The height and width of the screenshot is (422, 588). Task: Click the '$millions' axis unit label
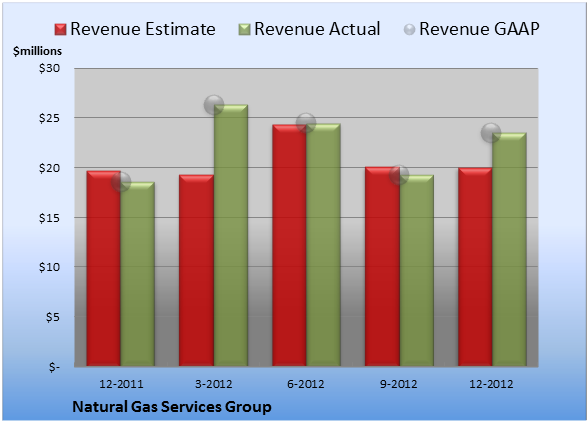pos(38,51)
